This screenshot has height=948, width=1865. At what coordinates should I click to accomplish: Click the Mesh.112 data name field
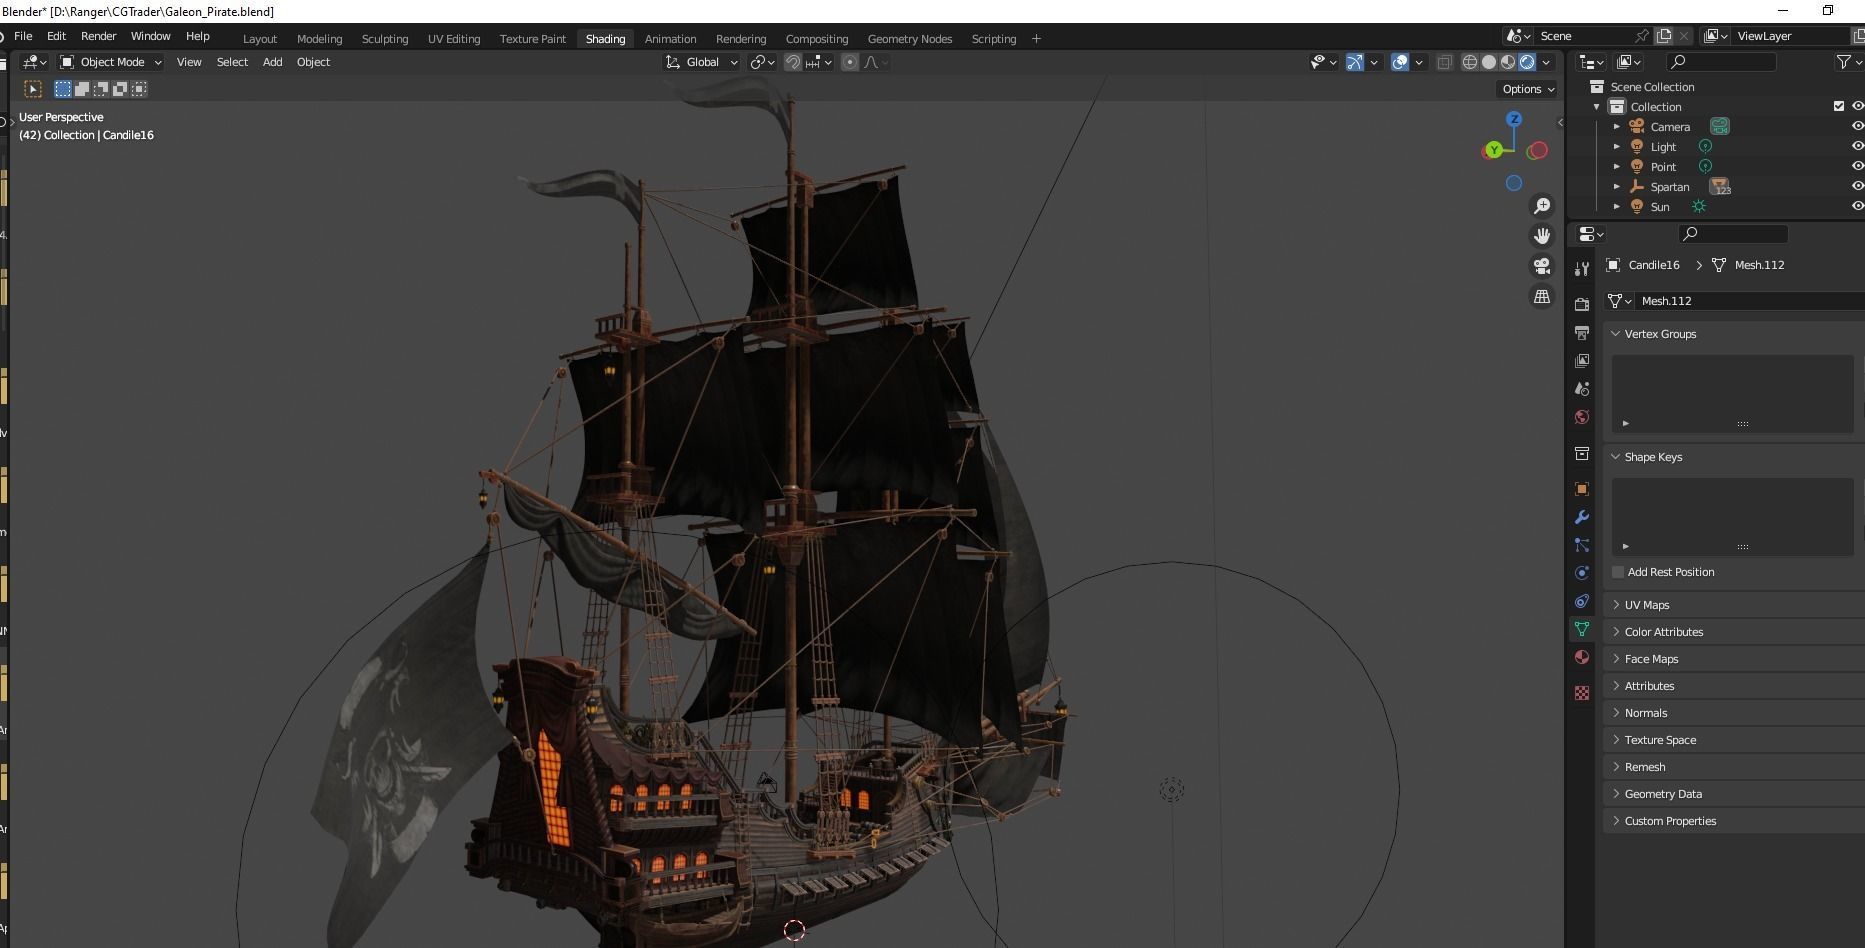1750,301
